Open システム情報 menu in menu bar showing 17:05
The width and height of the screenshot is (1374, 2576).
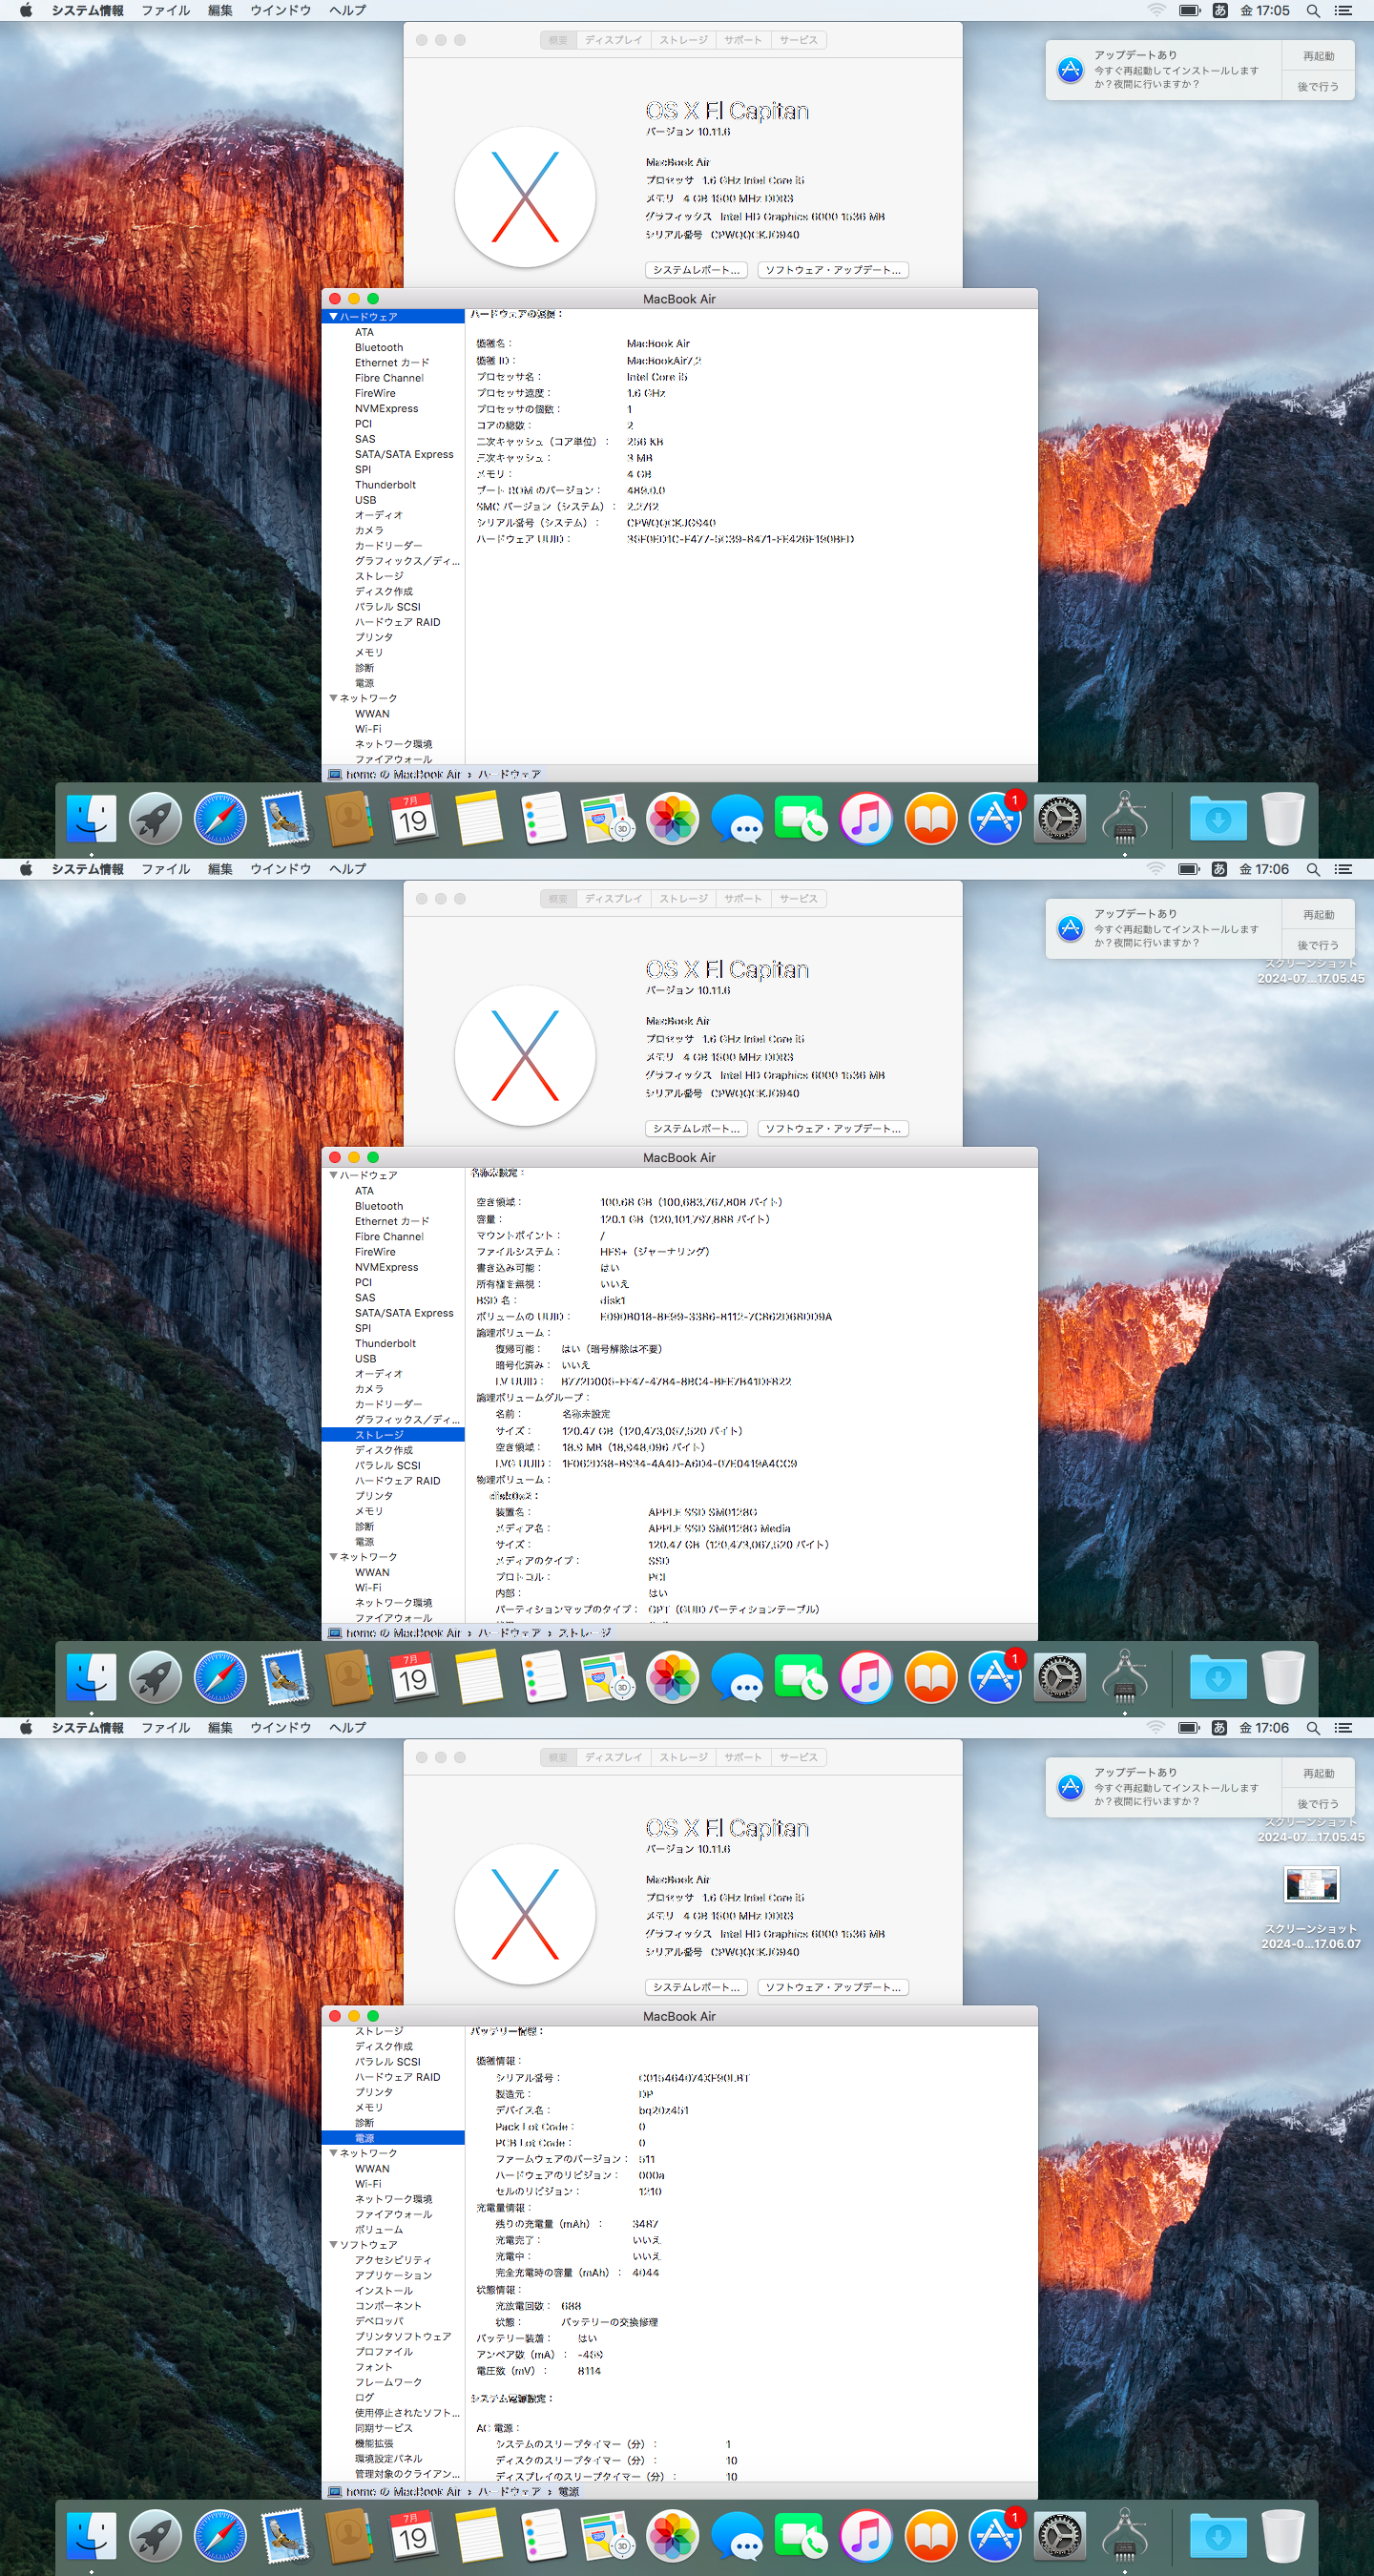coord(88,10)
